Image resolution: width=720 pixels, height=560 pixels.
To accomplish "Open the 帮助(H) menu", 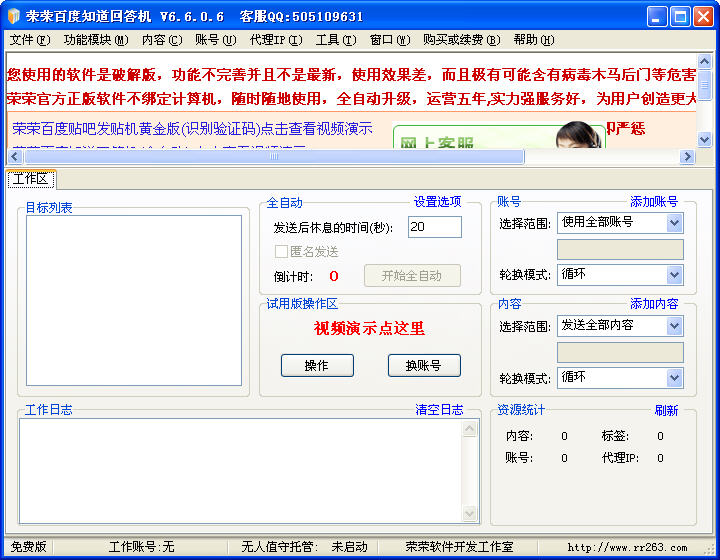I will (x=534, y=40).
